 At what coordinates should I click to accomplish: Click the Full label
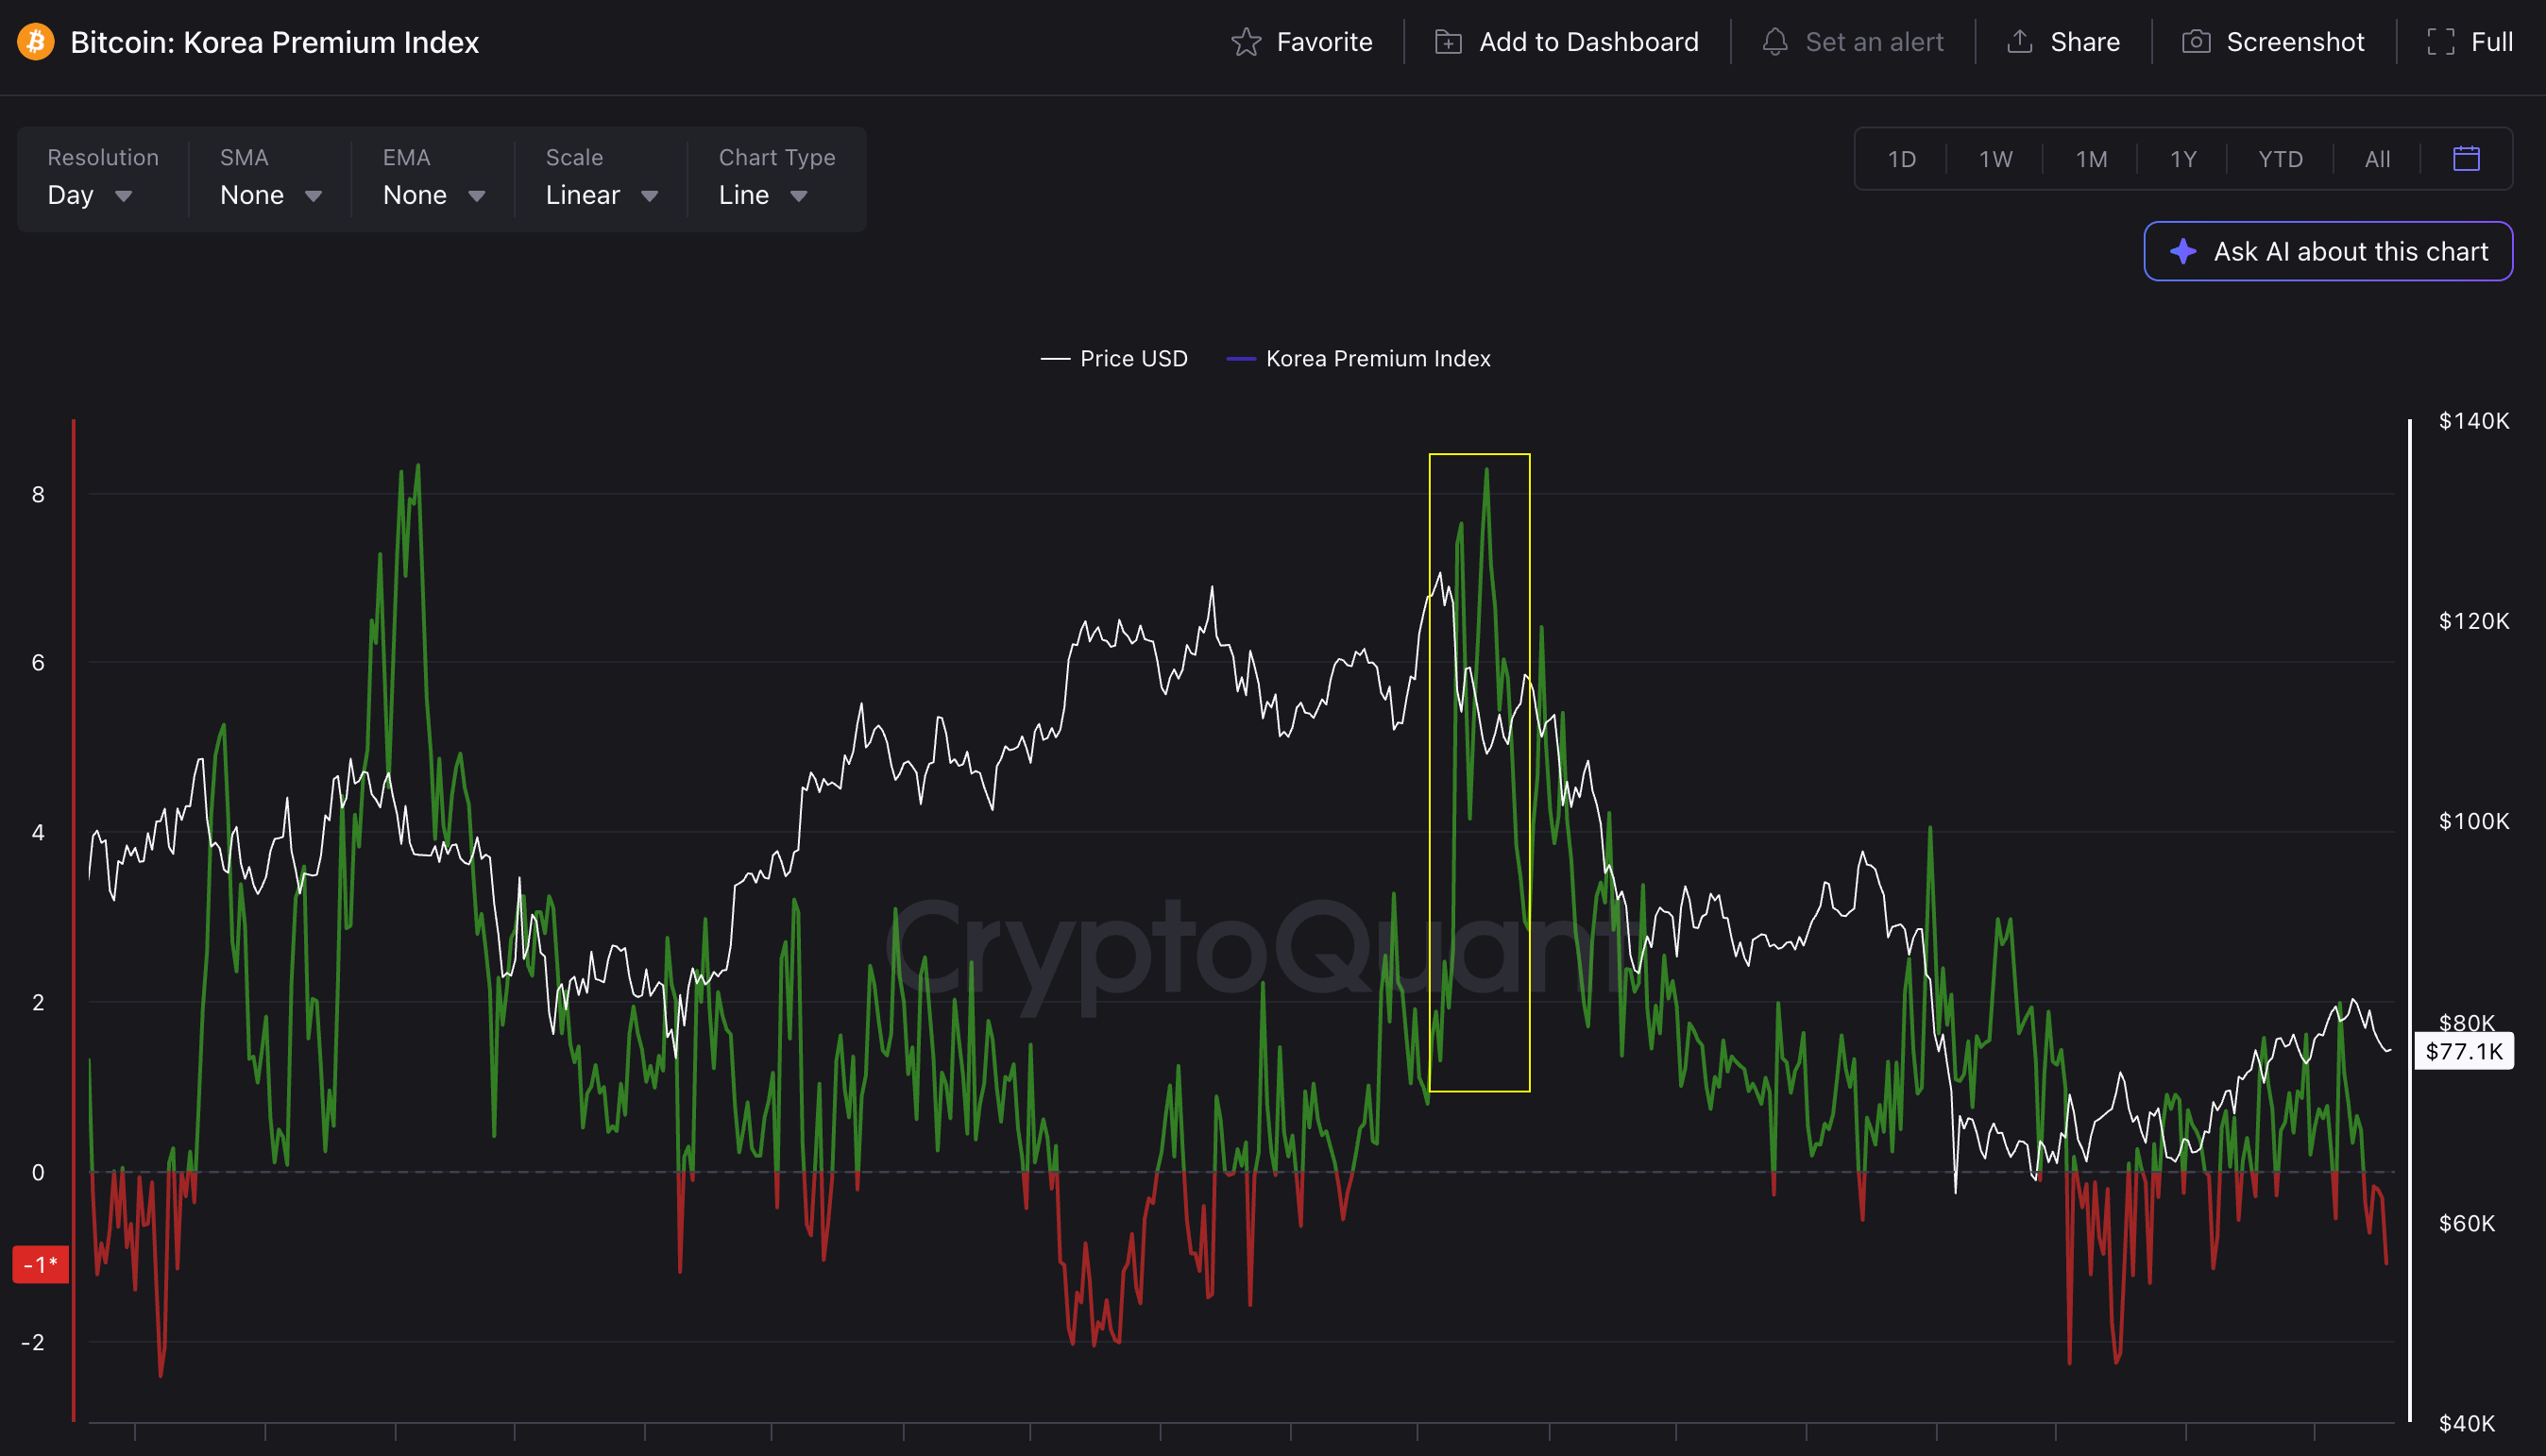point(2492,42)
